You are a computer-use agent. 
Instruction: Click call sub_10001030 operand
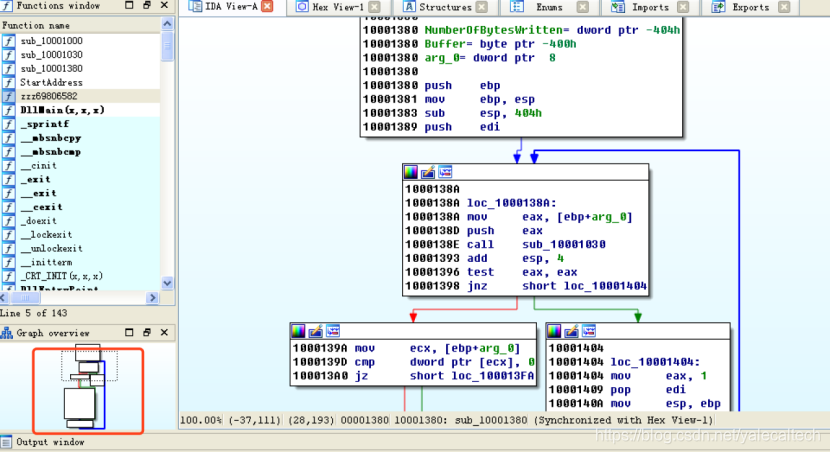point(564,244)
